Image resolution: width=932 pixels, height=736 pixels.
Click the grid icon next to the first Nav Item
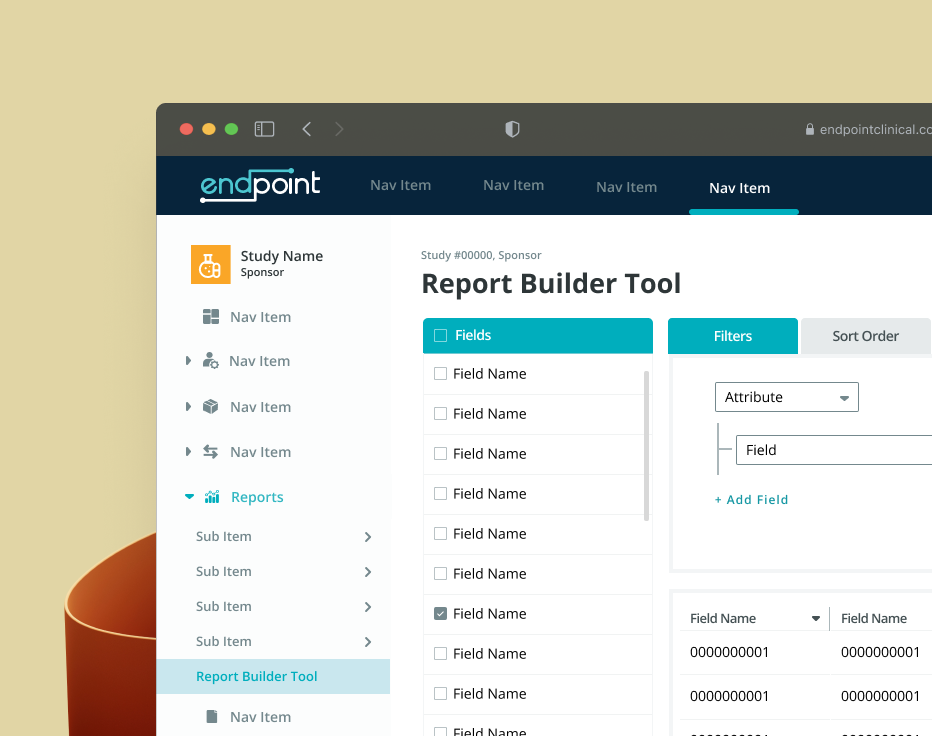214,316
